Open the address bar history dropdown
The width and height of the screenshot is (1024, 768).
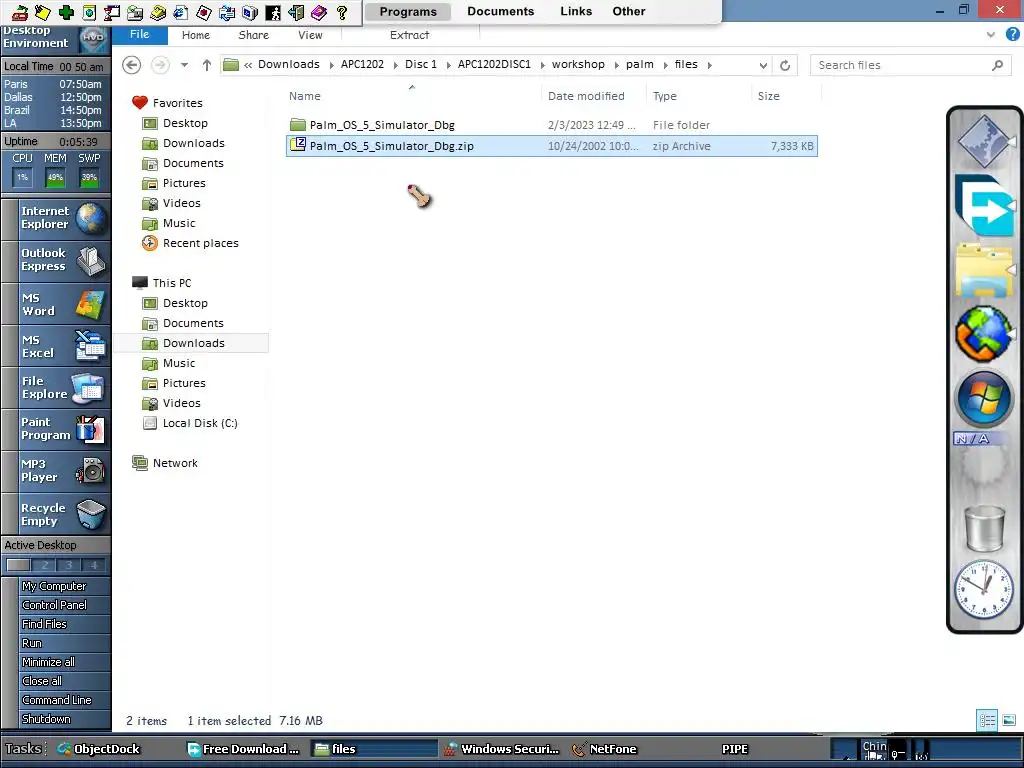tap(763, 65)
